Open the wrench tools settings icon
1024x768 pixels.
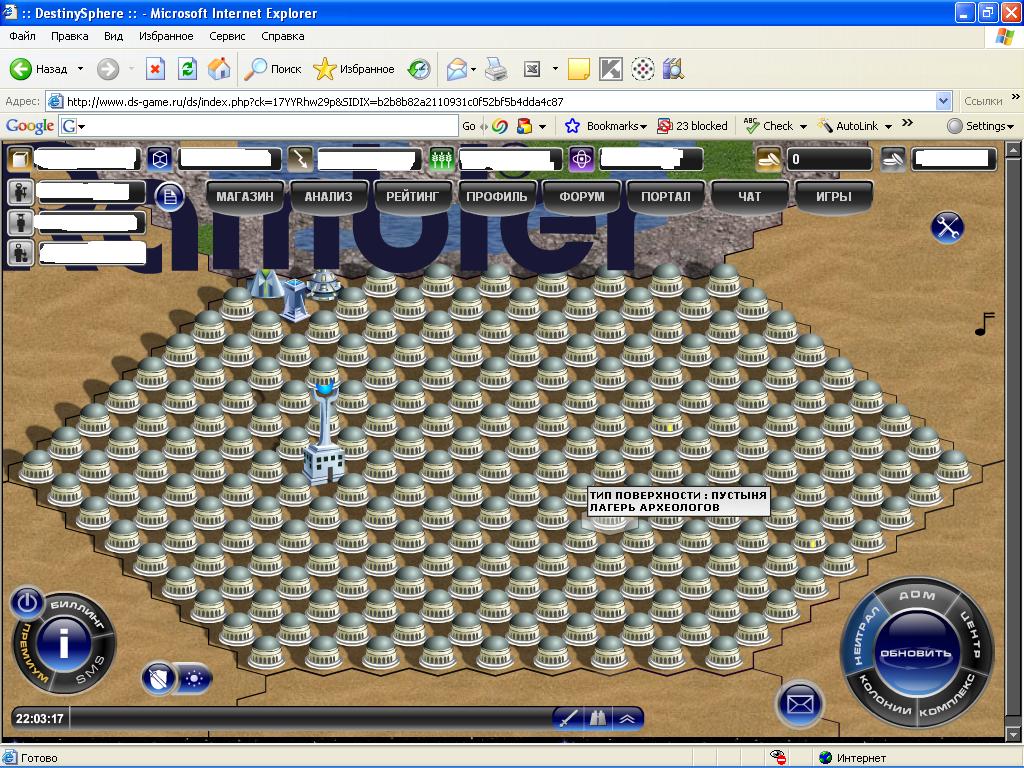point(946,227)
